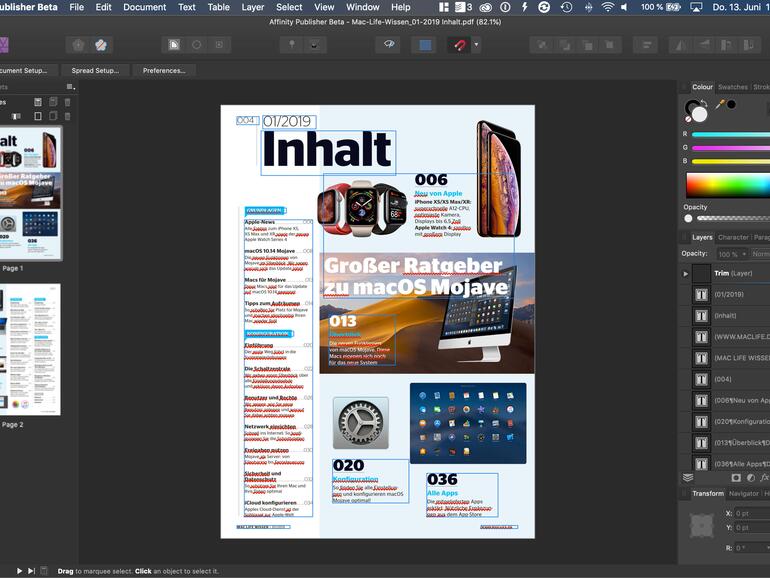Click the play button in status bar
Image resolution: width=770 pixels, height=578 pixels.
point(19,571)
